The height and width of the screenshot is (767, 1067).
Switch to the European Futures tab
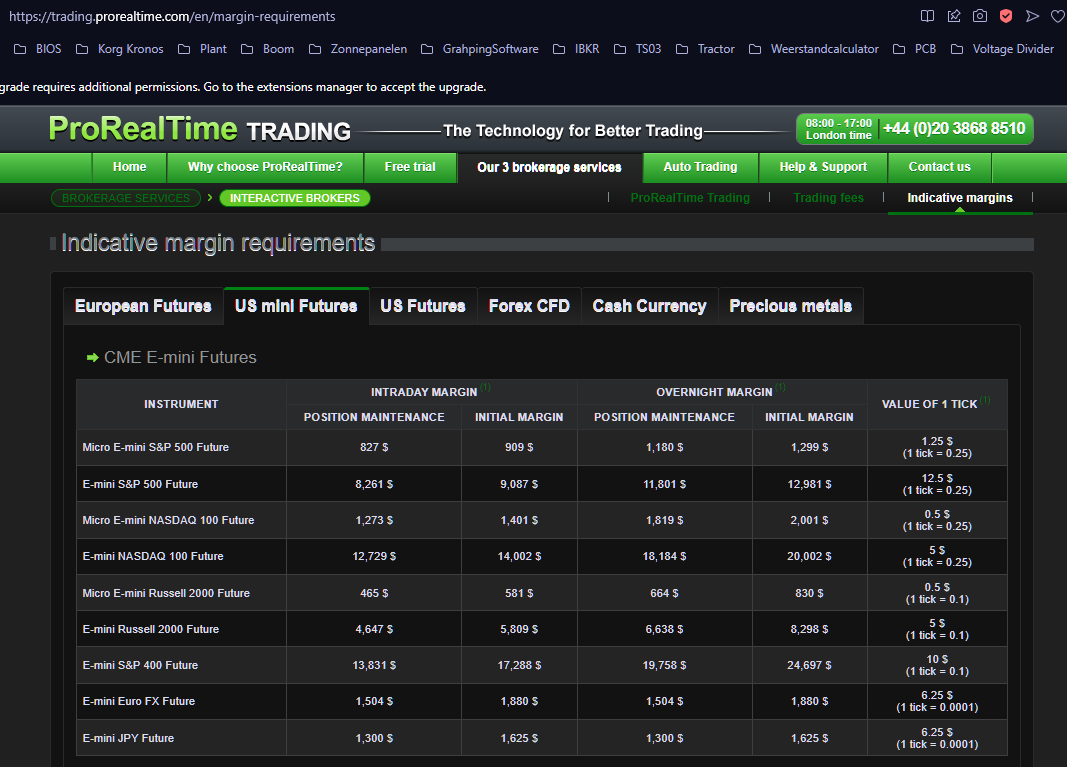tap(143, 306)
